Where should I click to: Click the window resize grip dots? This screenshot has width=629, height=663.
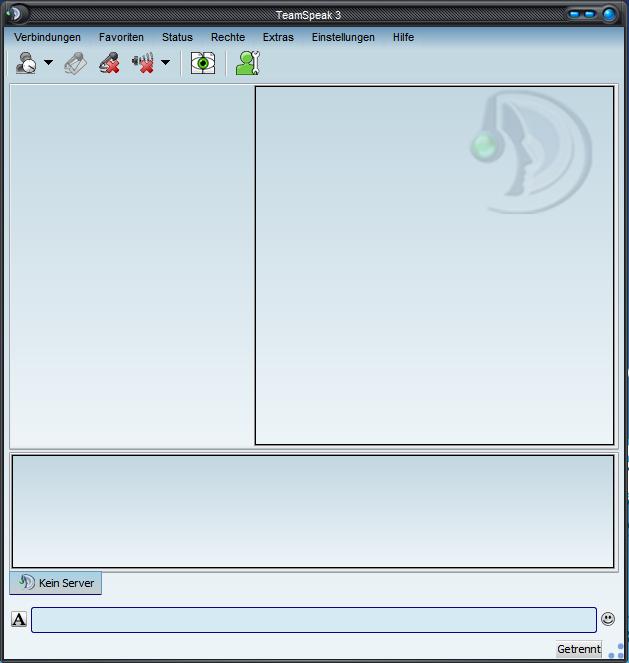click(616, 651)
